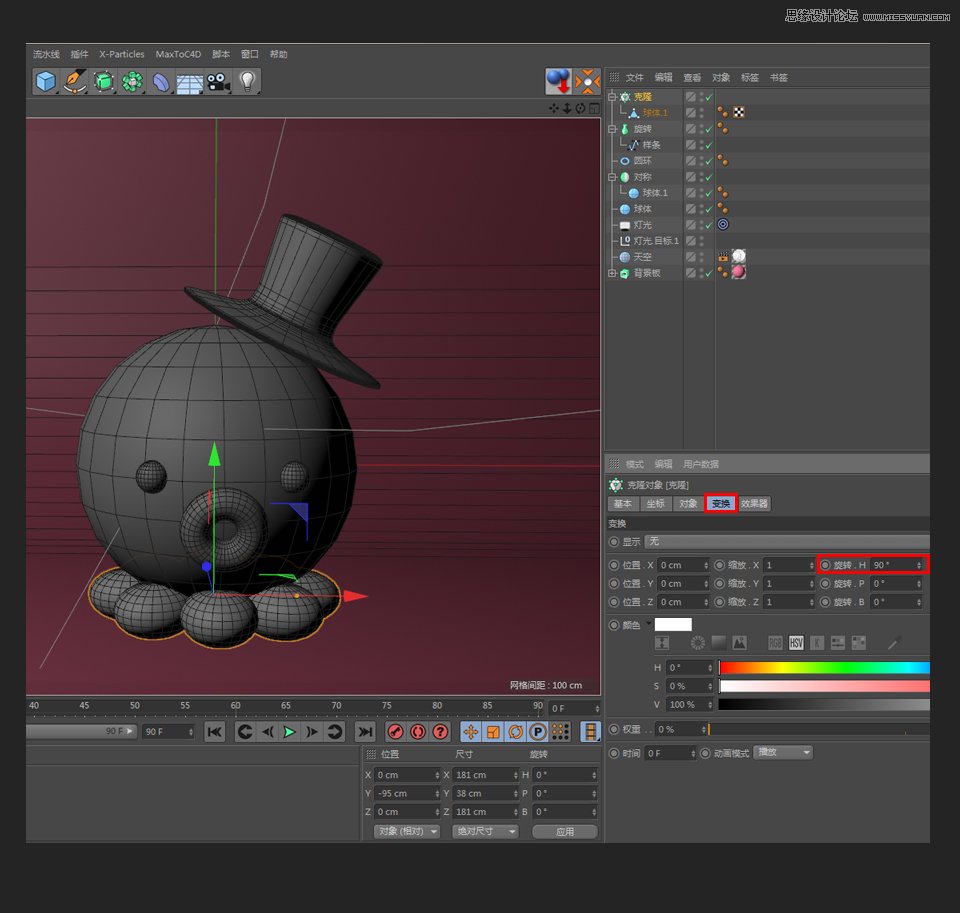Image resolution: width=960 pixels, height=913 pixels.
Task: Toggle the green check for 球体 object
Action: (708, 209)
